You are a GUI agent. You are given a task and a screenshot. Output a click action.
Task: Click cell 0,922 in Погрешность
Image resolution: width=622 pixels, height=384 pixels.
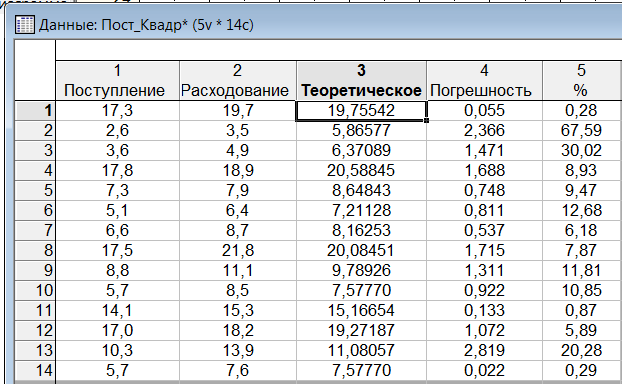[484, 290]
